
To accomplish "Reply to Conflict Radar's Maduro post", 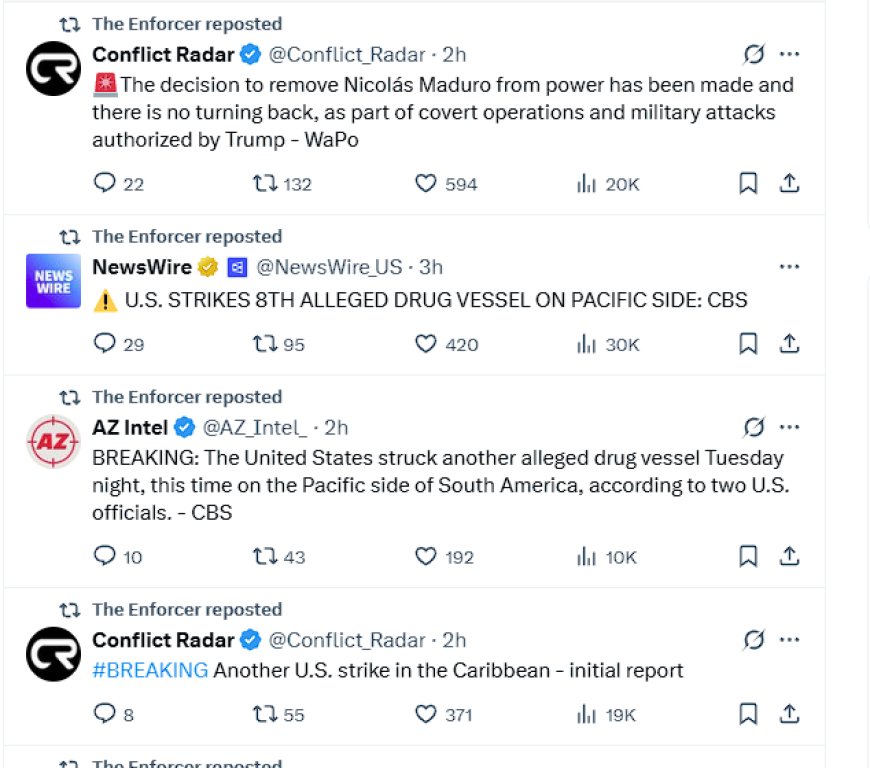I will tap(104, 183).
